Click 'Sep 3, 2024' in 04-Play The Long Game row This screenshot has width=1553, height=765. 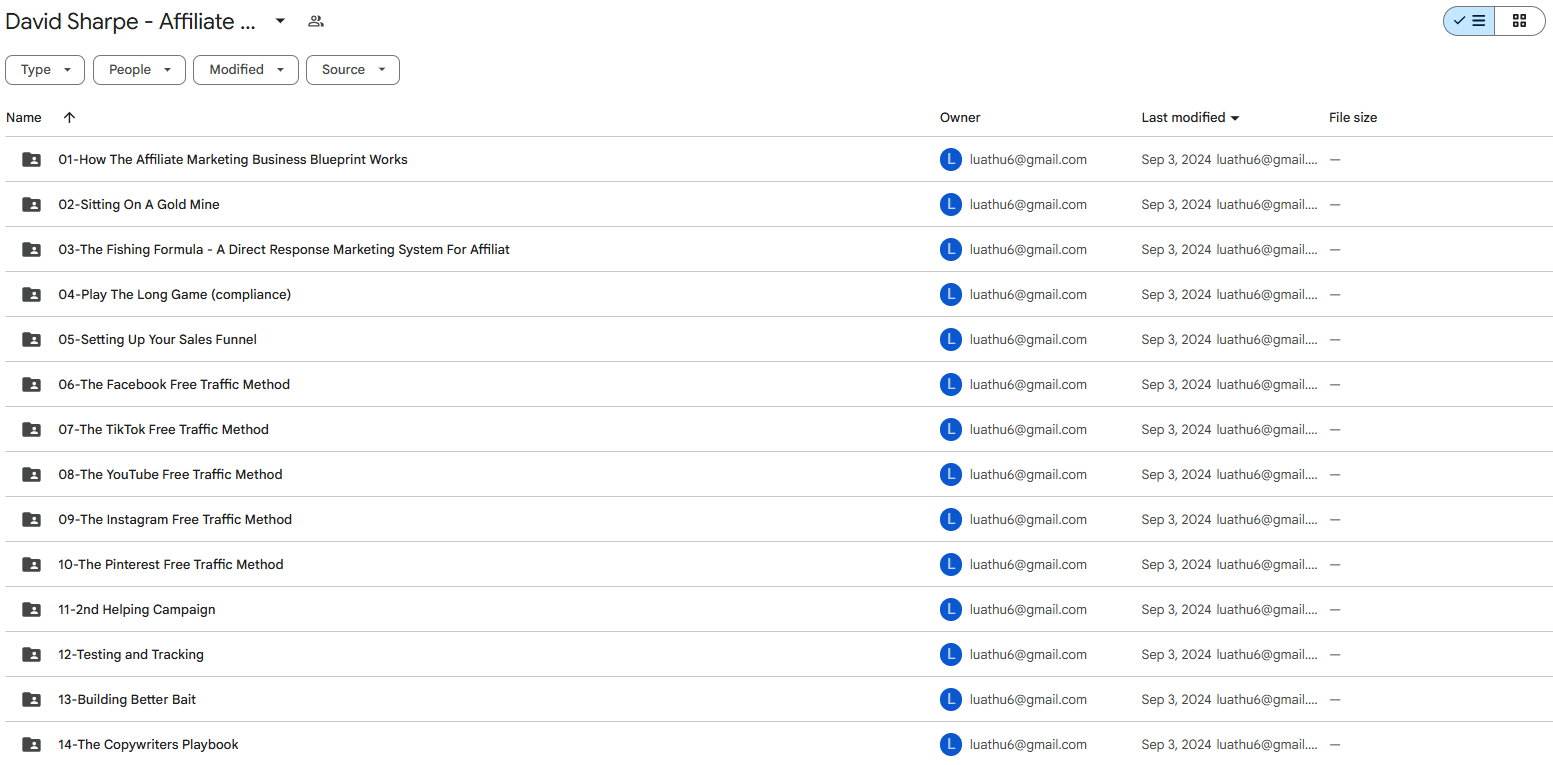pos(1176,295)
